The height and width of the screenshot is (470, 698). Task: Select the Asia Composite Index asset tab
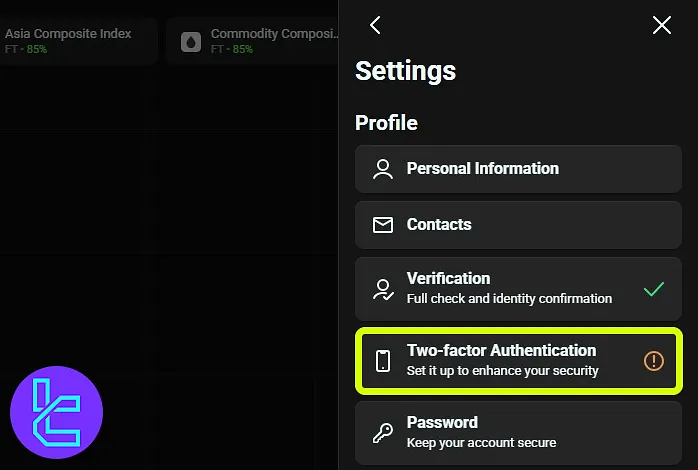78,41
